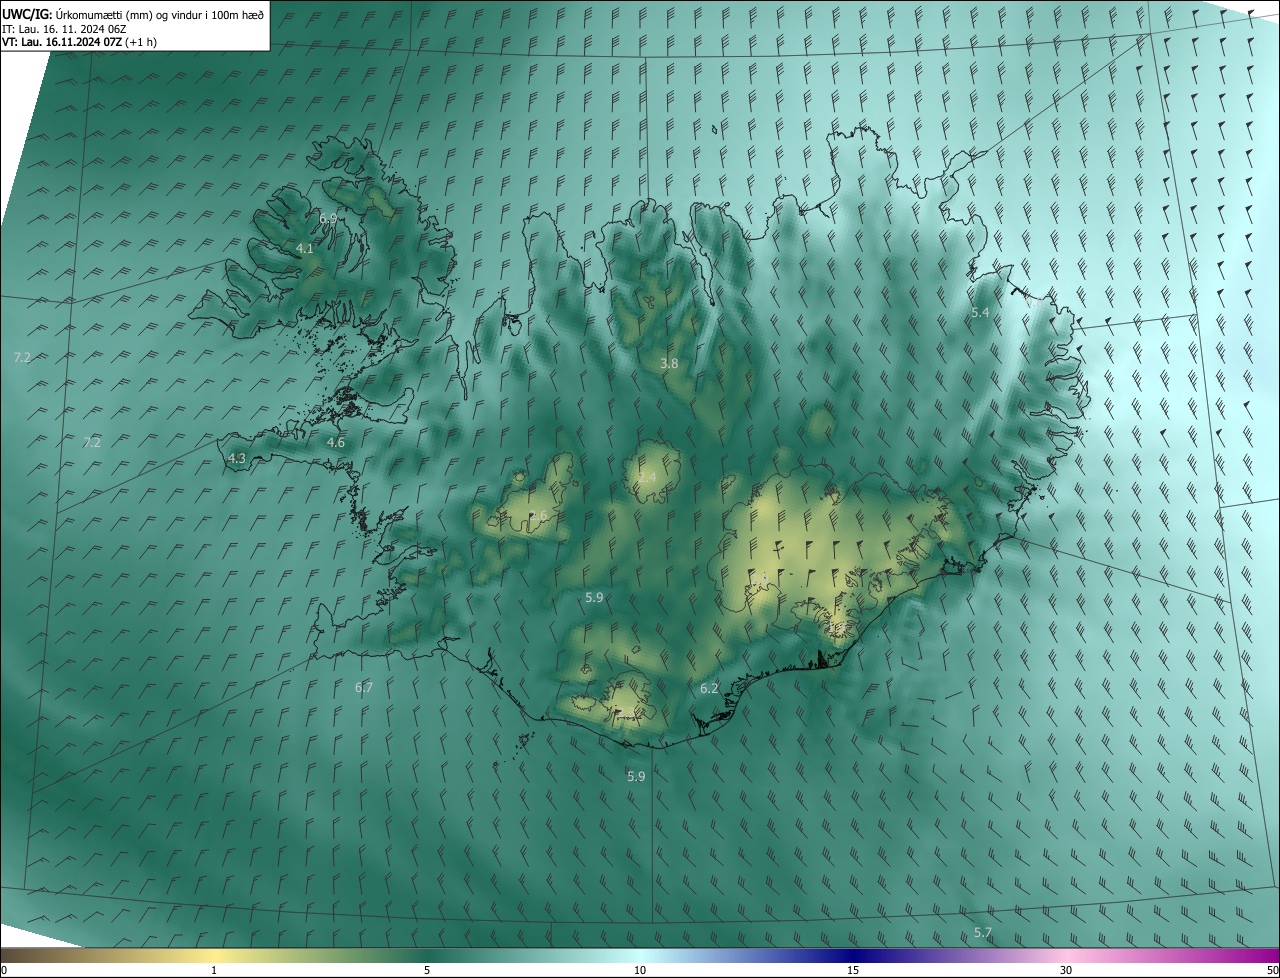Image resolution: width=1280 pixels, height=978 pixels.
Task: Click the 10 tick on the colour scale
Action: click(640, 970)
